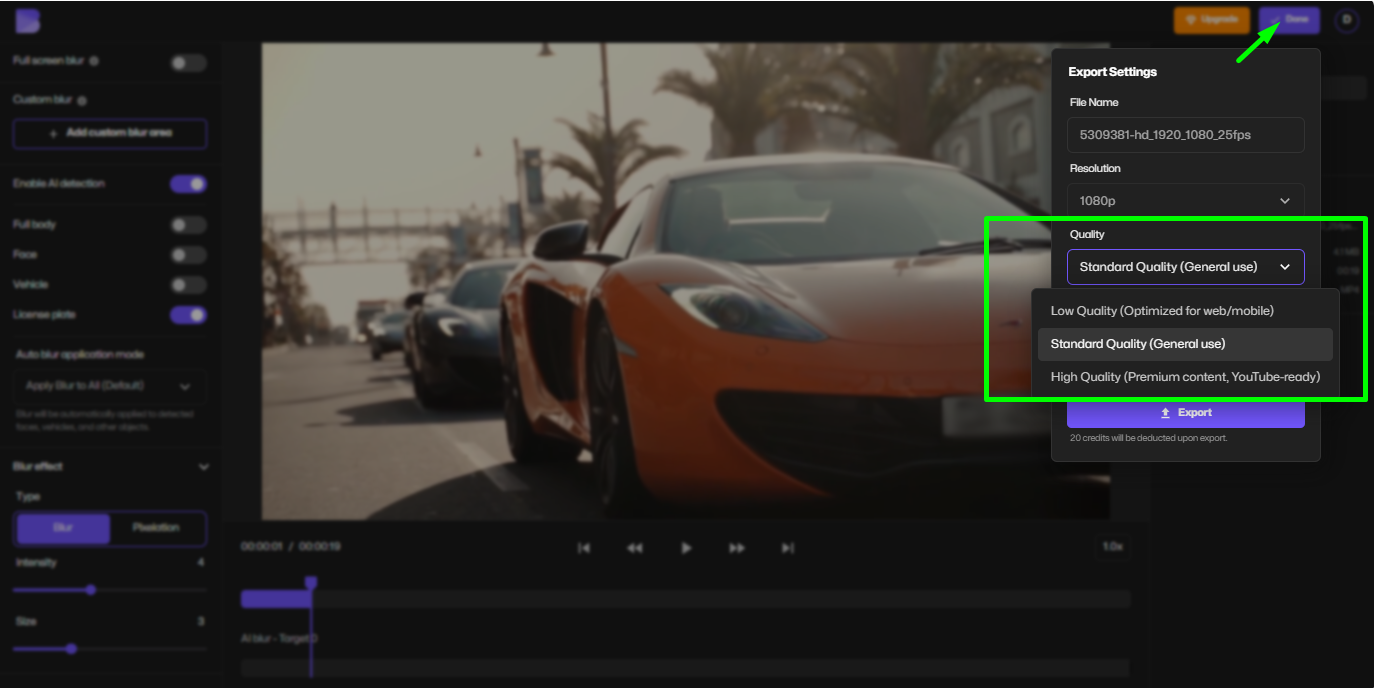This screenshot has width=1374, height=688.
Task: Click the File Name input field
Action: point(1185,135)
